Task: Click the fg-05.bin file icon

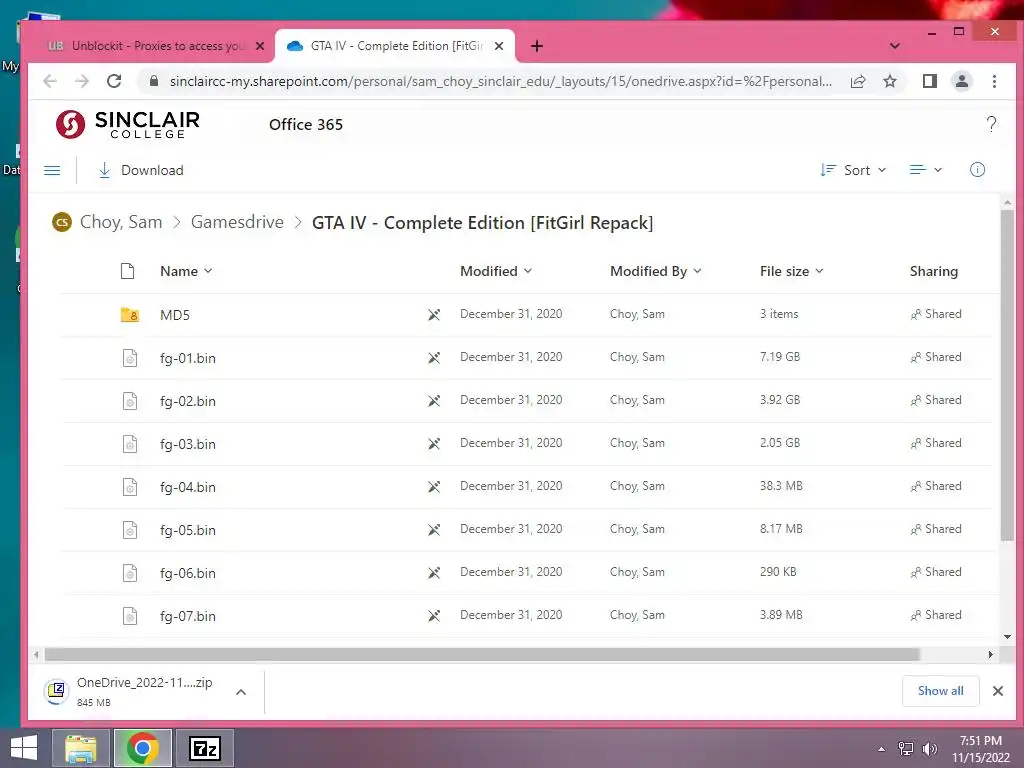Action: point(130,530)
